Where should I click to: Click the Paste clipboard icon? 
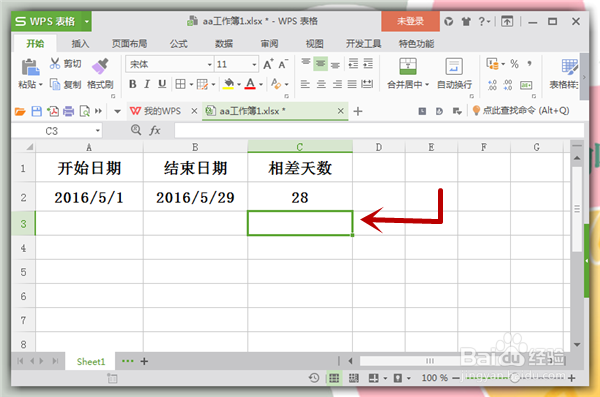click(x=30, y=67)
